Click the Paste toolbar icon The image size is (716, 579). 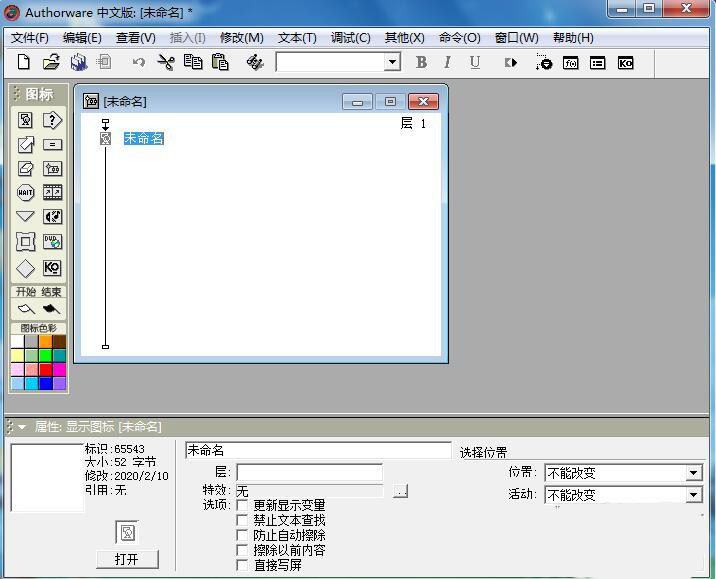coord(220,62)
